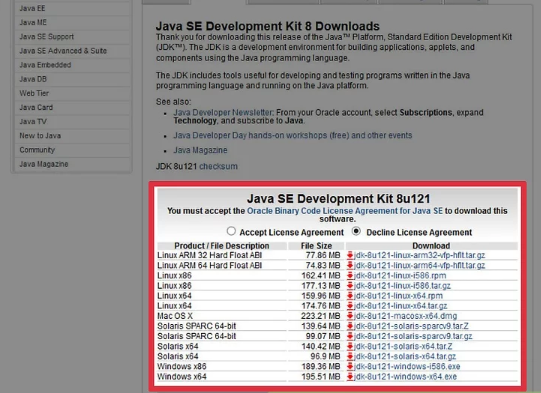Open Java ME in sidebar
This screenshot has width=541, height=393.
pyautogui.click(x=33, y=22)
